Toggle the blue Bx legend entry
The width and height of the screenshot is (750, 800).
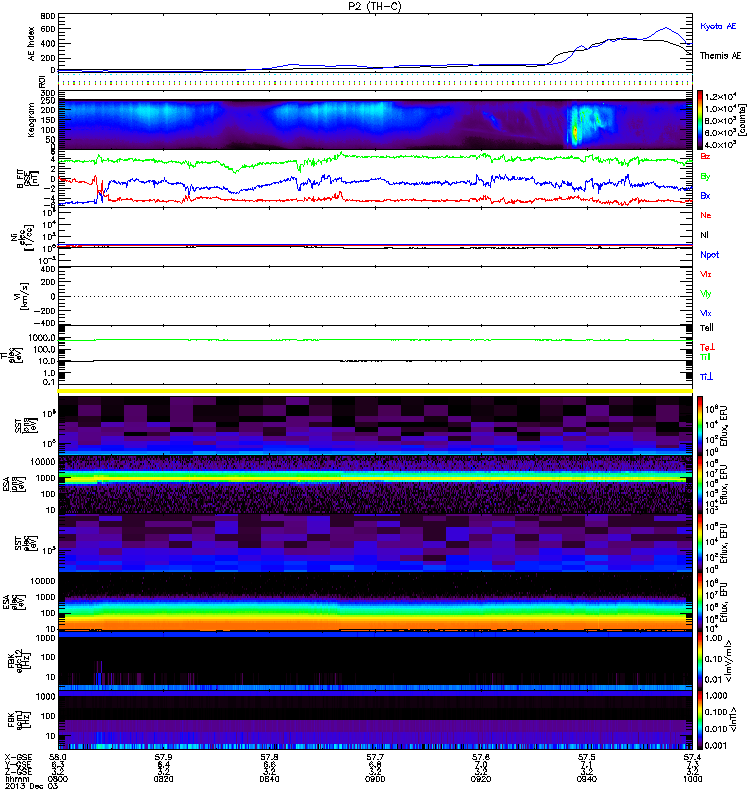click(705, 195)
